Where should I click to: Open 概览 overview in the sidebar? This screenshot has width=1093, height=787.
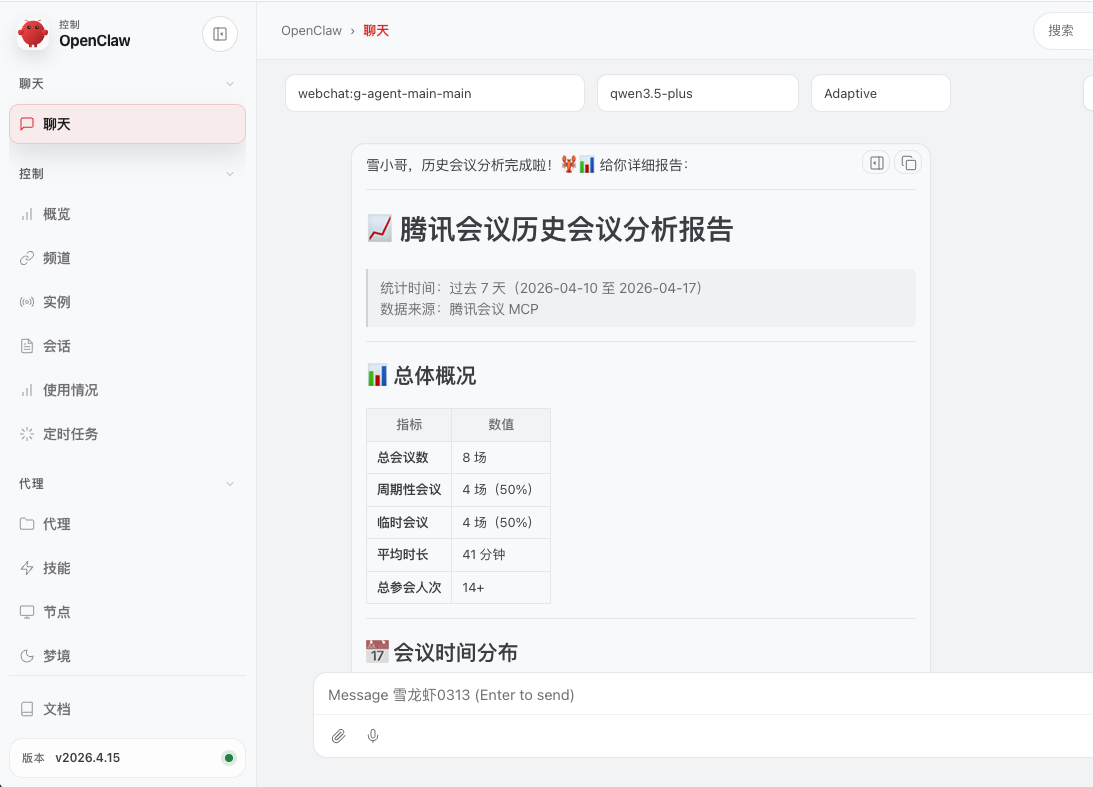pos(56,214)
